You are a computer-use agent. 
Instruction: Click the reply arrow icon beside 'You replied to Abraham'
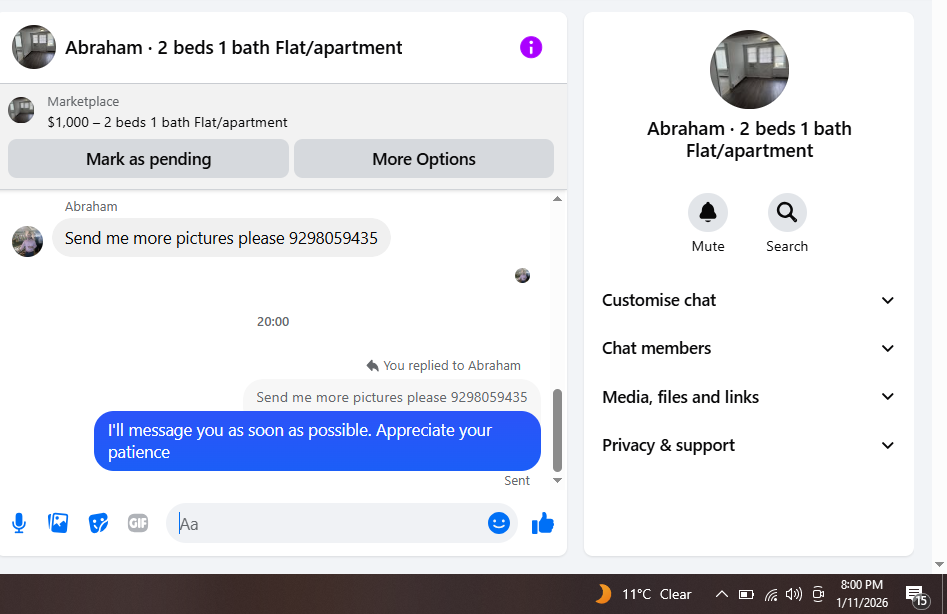click(373, 366)
